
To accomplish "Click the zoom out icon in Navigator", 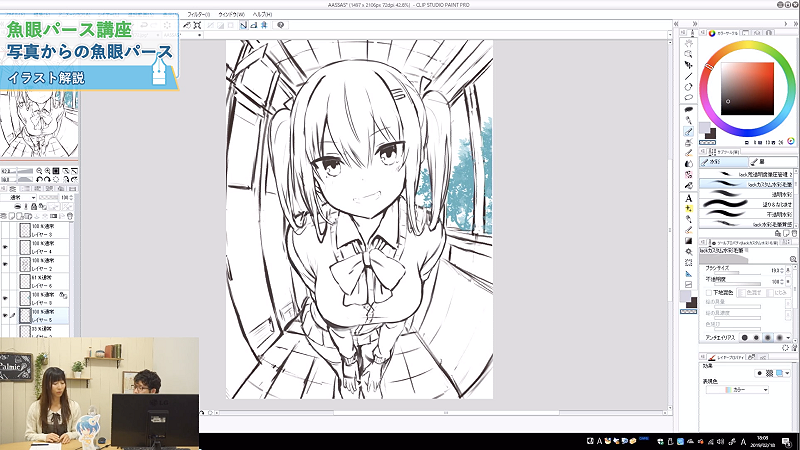I will click(39, 171).
